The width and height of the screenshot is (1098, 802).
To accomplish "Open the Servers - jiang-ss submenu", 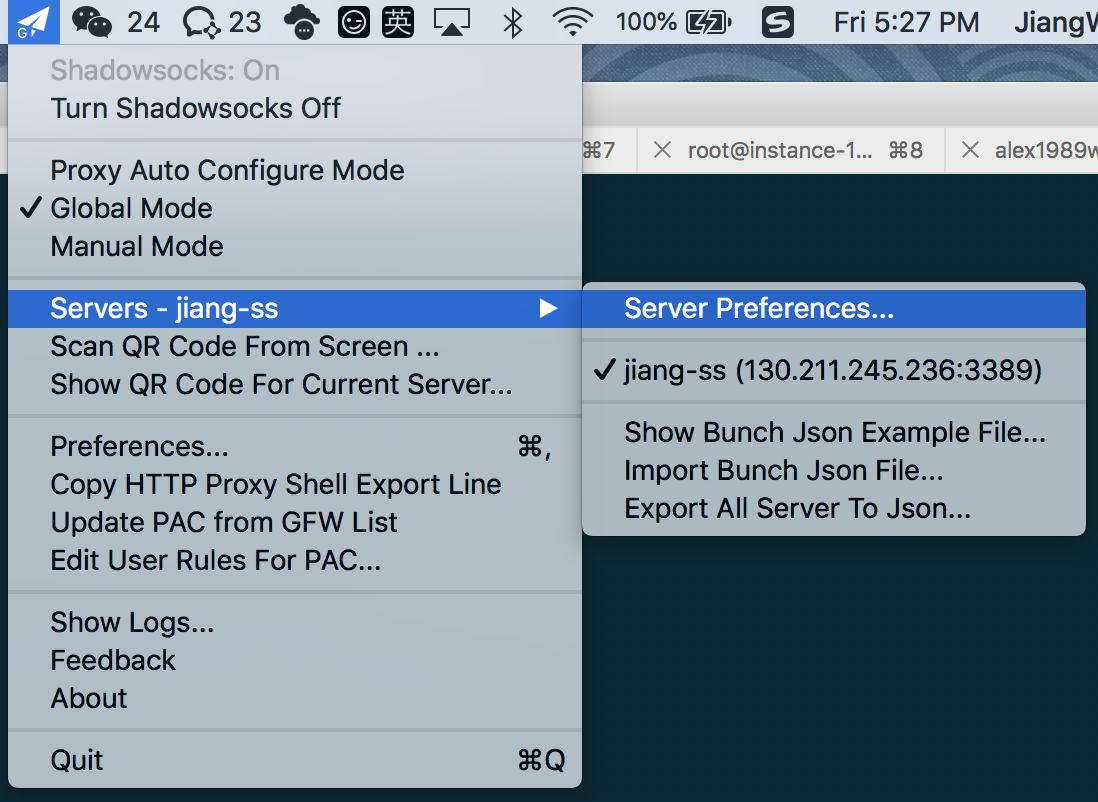I will pos(295,308).
